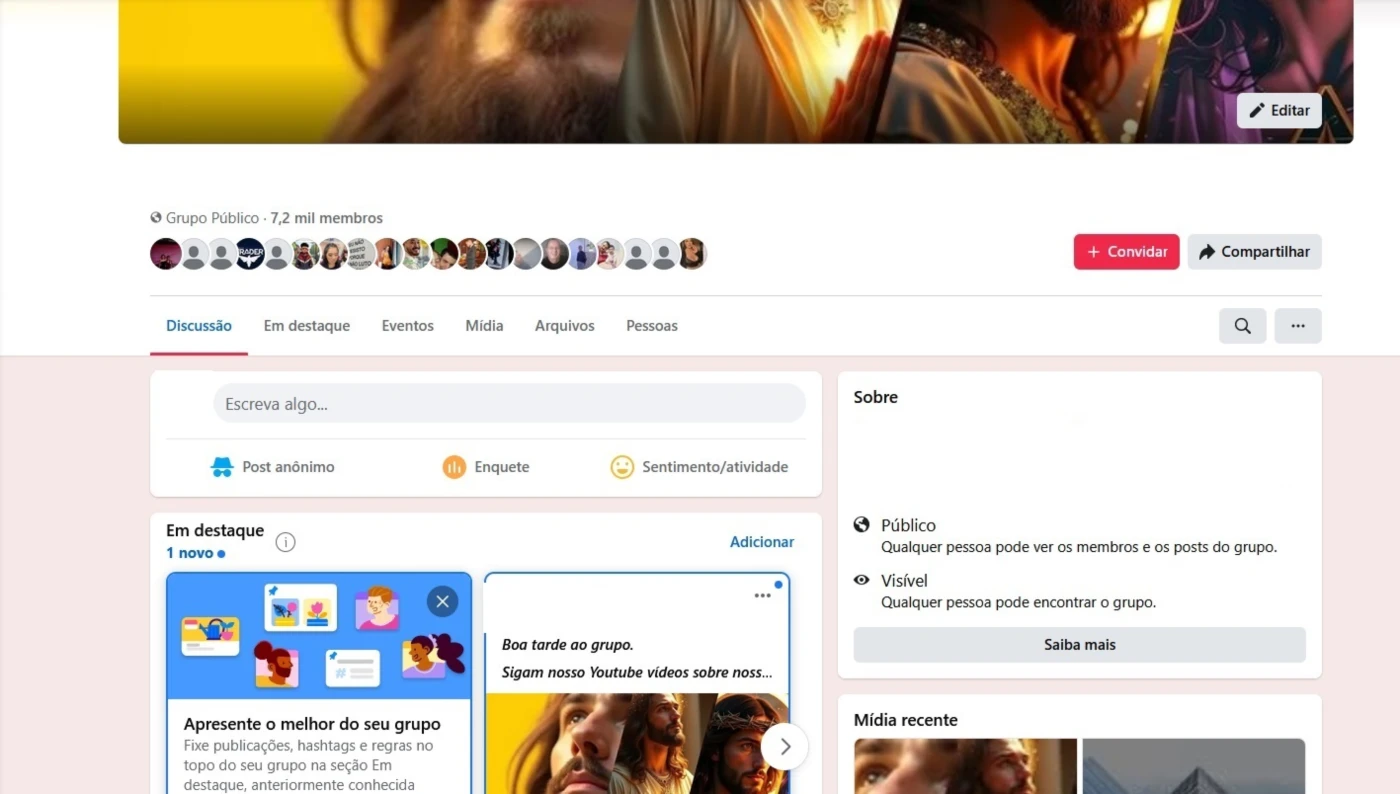The height and width of the screenshot is (794, 1400).
Task: Open the Arquivos tab
Action: 565,326
